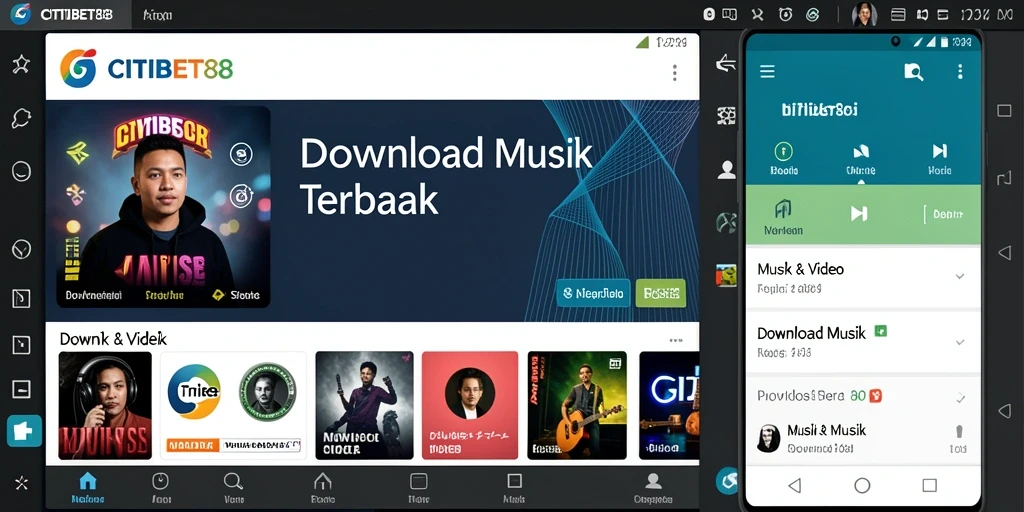
Task: Click the upper triangle icon on the far right strip
Action: pyautogui.click(x=1004, y=252)
